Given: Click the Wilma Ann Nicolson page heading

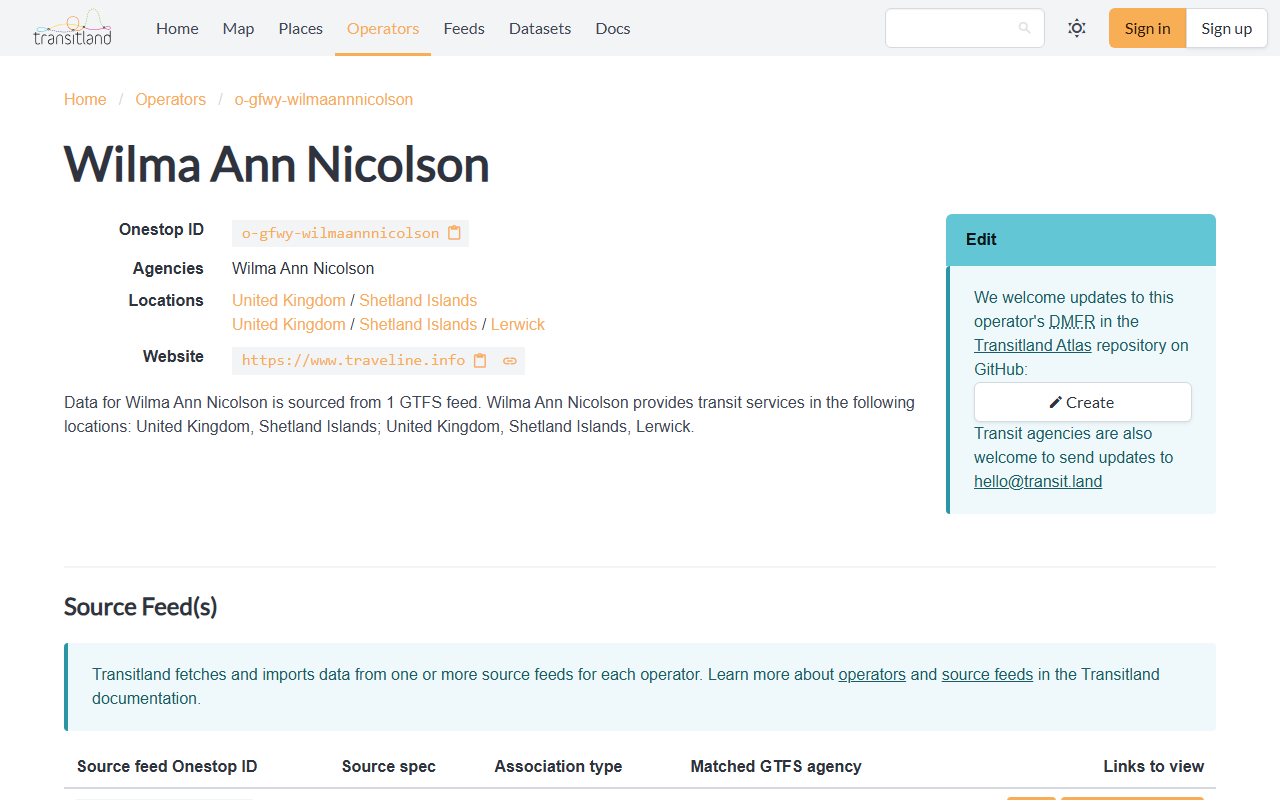Looking at the screenshot, I should (277, 165).
